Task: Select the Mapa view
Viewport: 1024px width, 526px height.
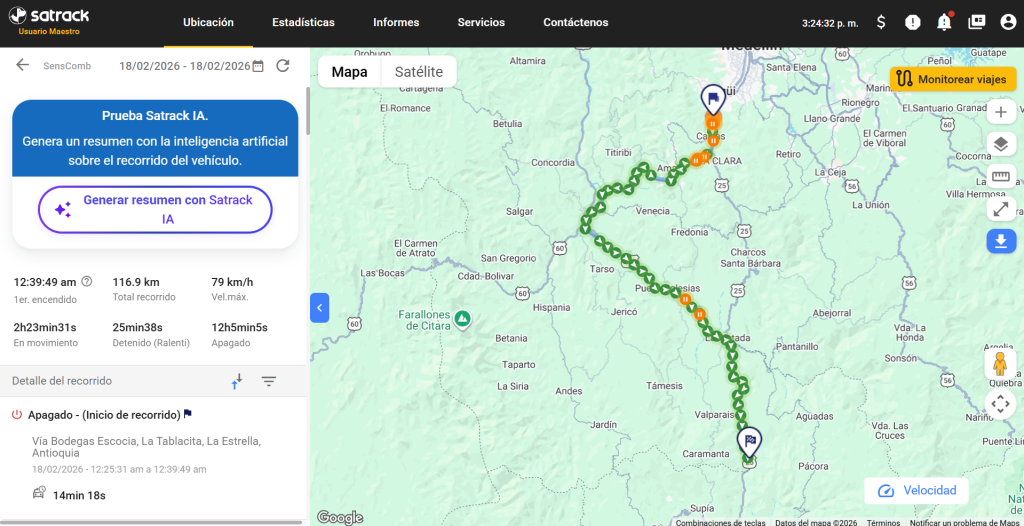Action: (349, 72)
